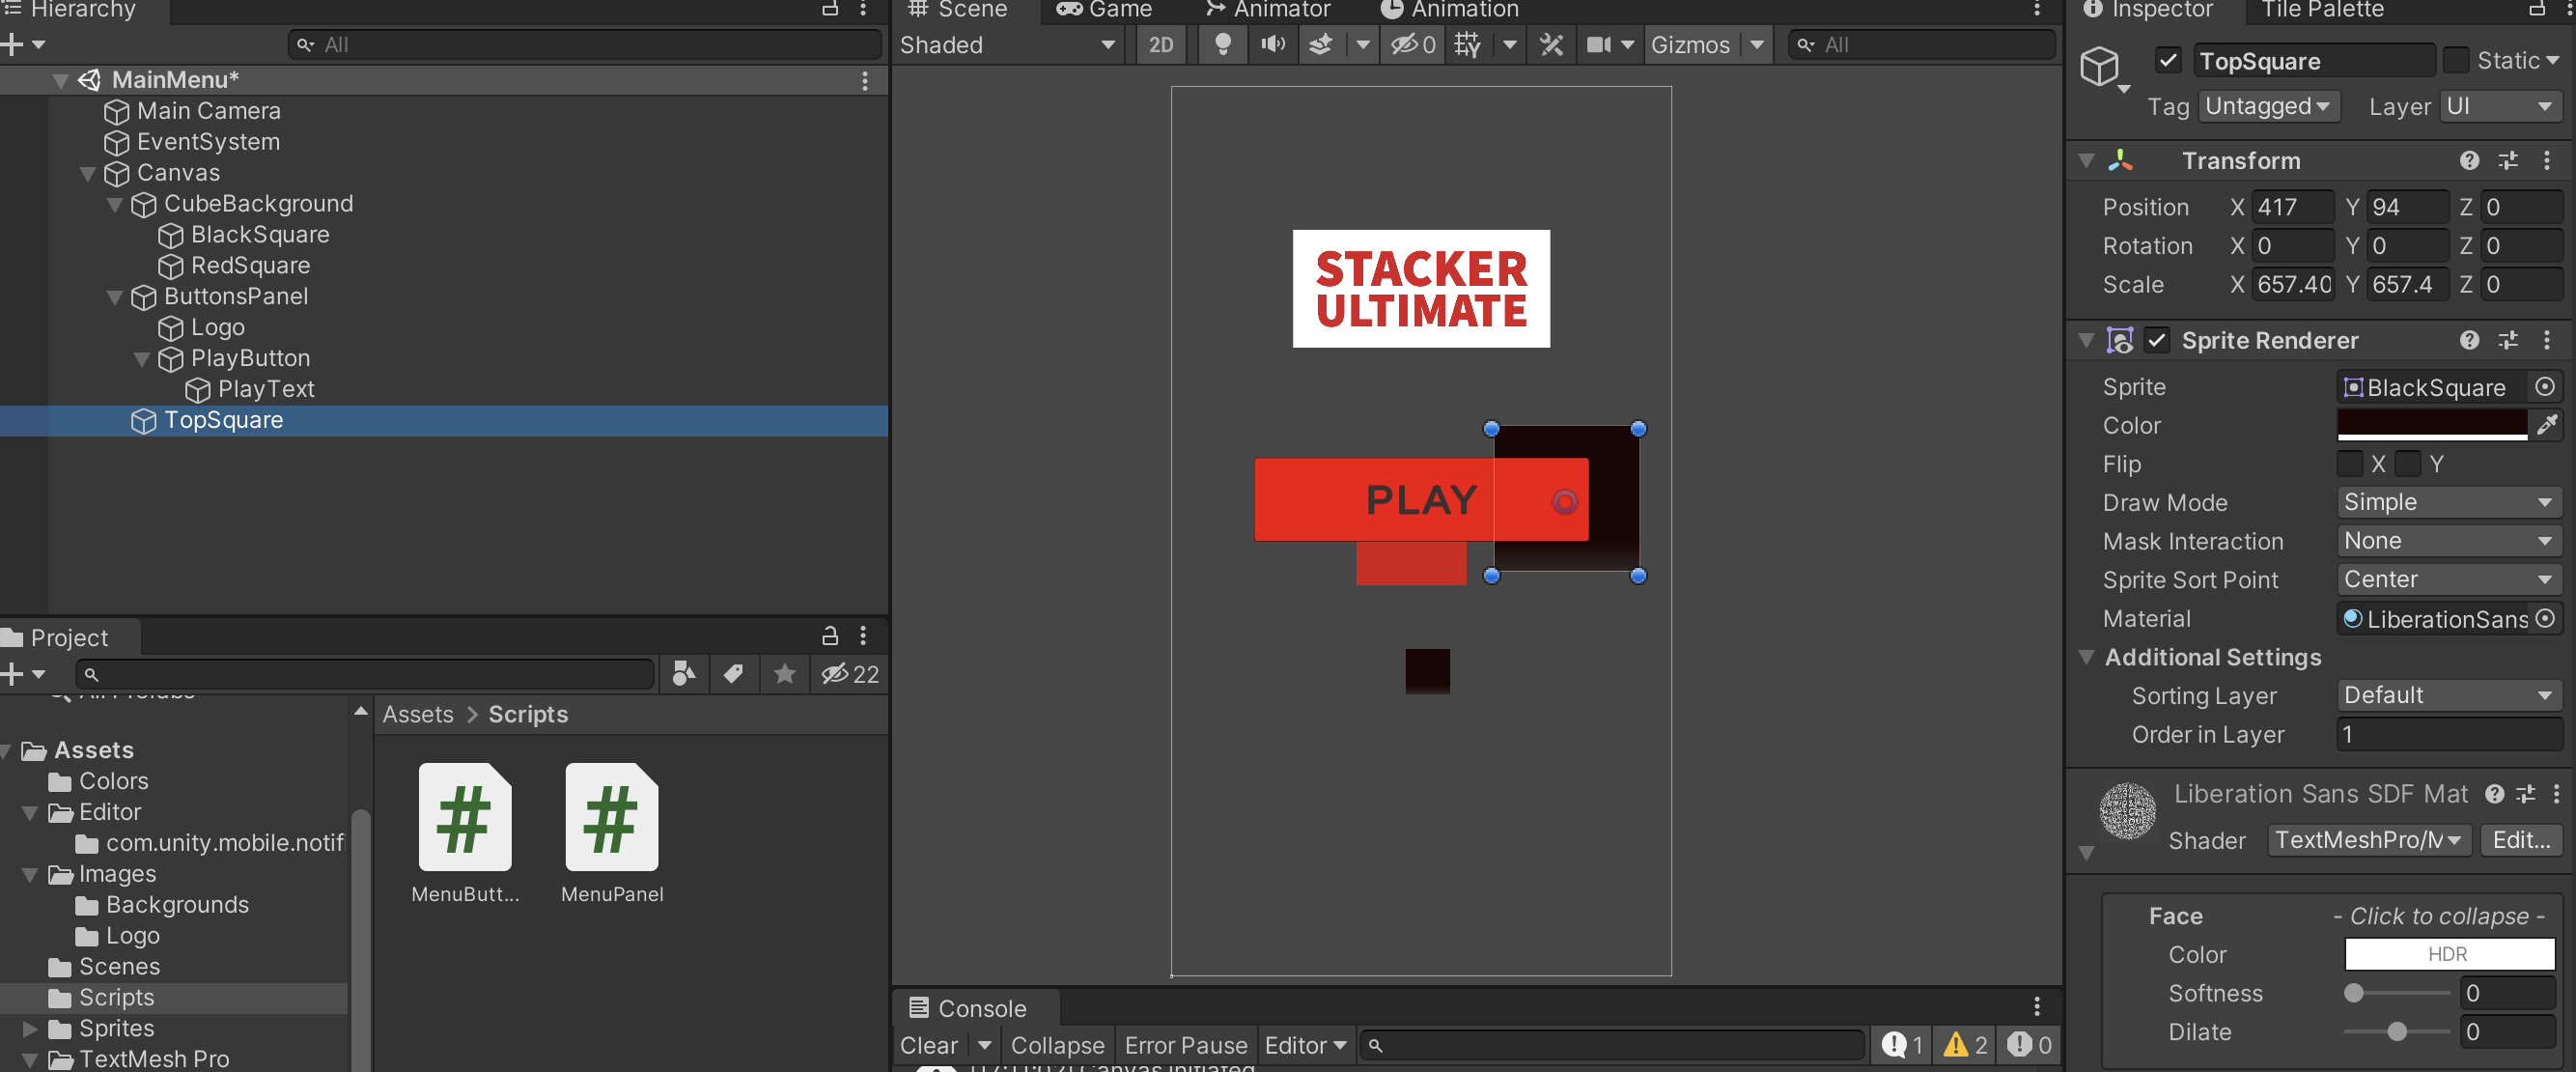
Task: Toggle Sprite Renderer component enabled
Action: [x=2154, y=340]
